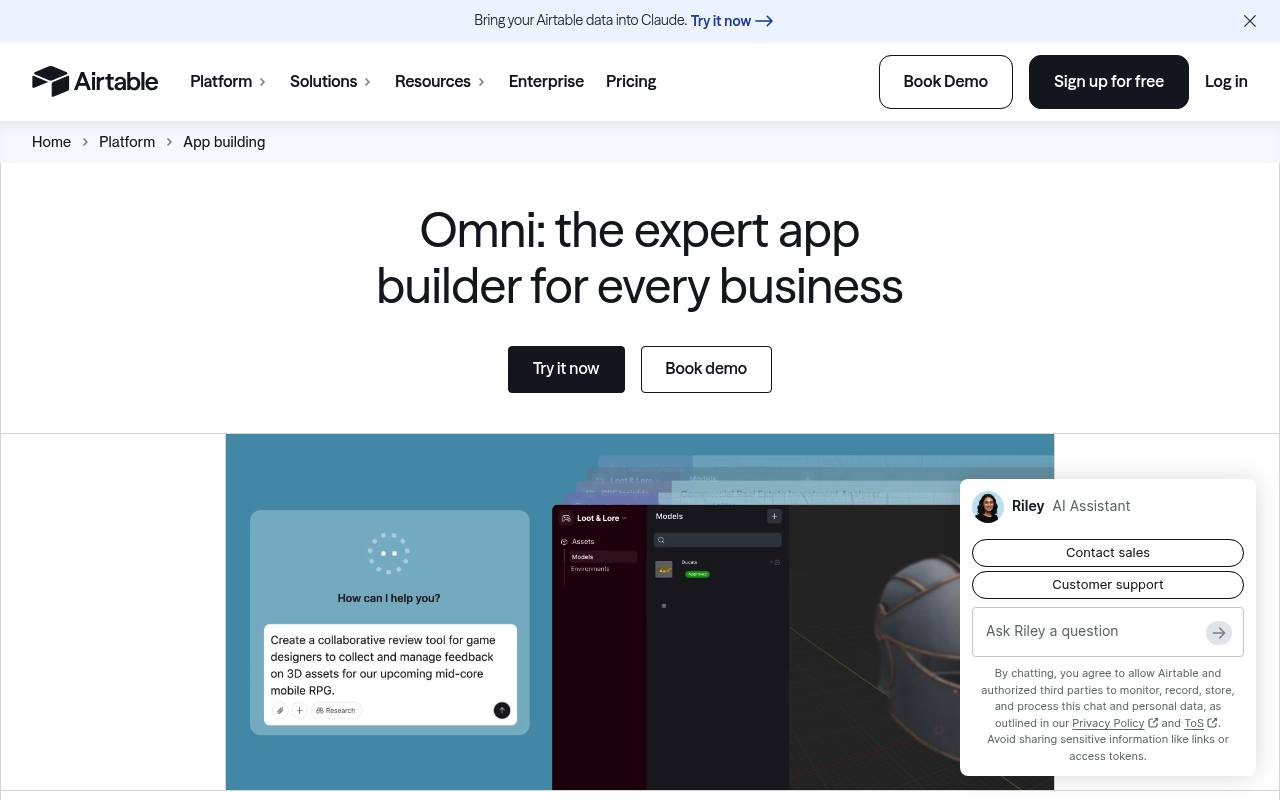Choose Contact sales in Riley chat
This screenshot has height=800, width=1280.
click(x=1108, y=553)
